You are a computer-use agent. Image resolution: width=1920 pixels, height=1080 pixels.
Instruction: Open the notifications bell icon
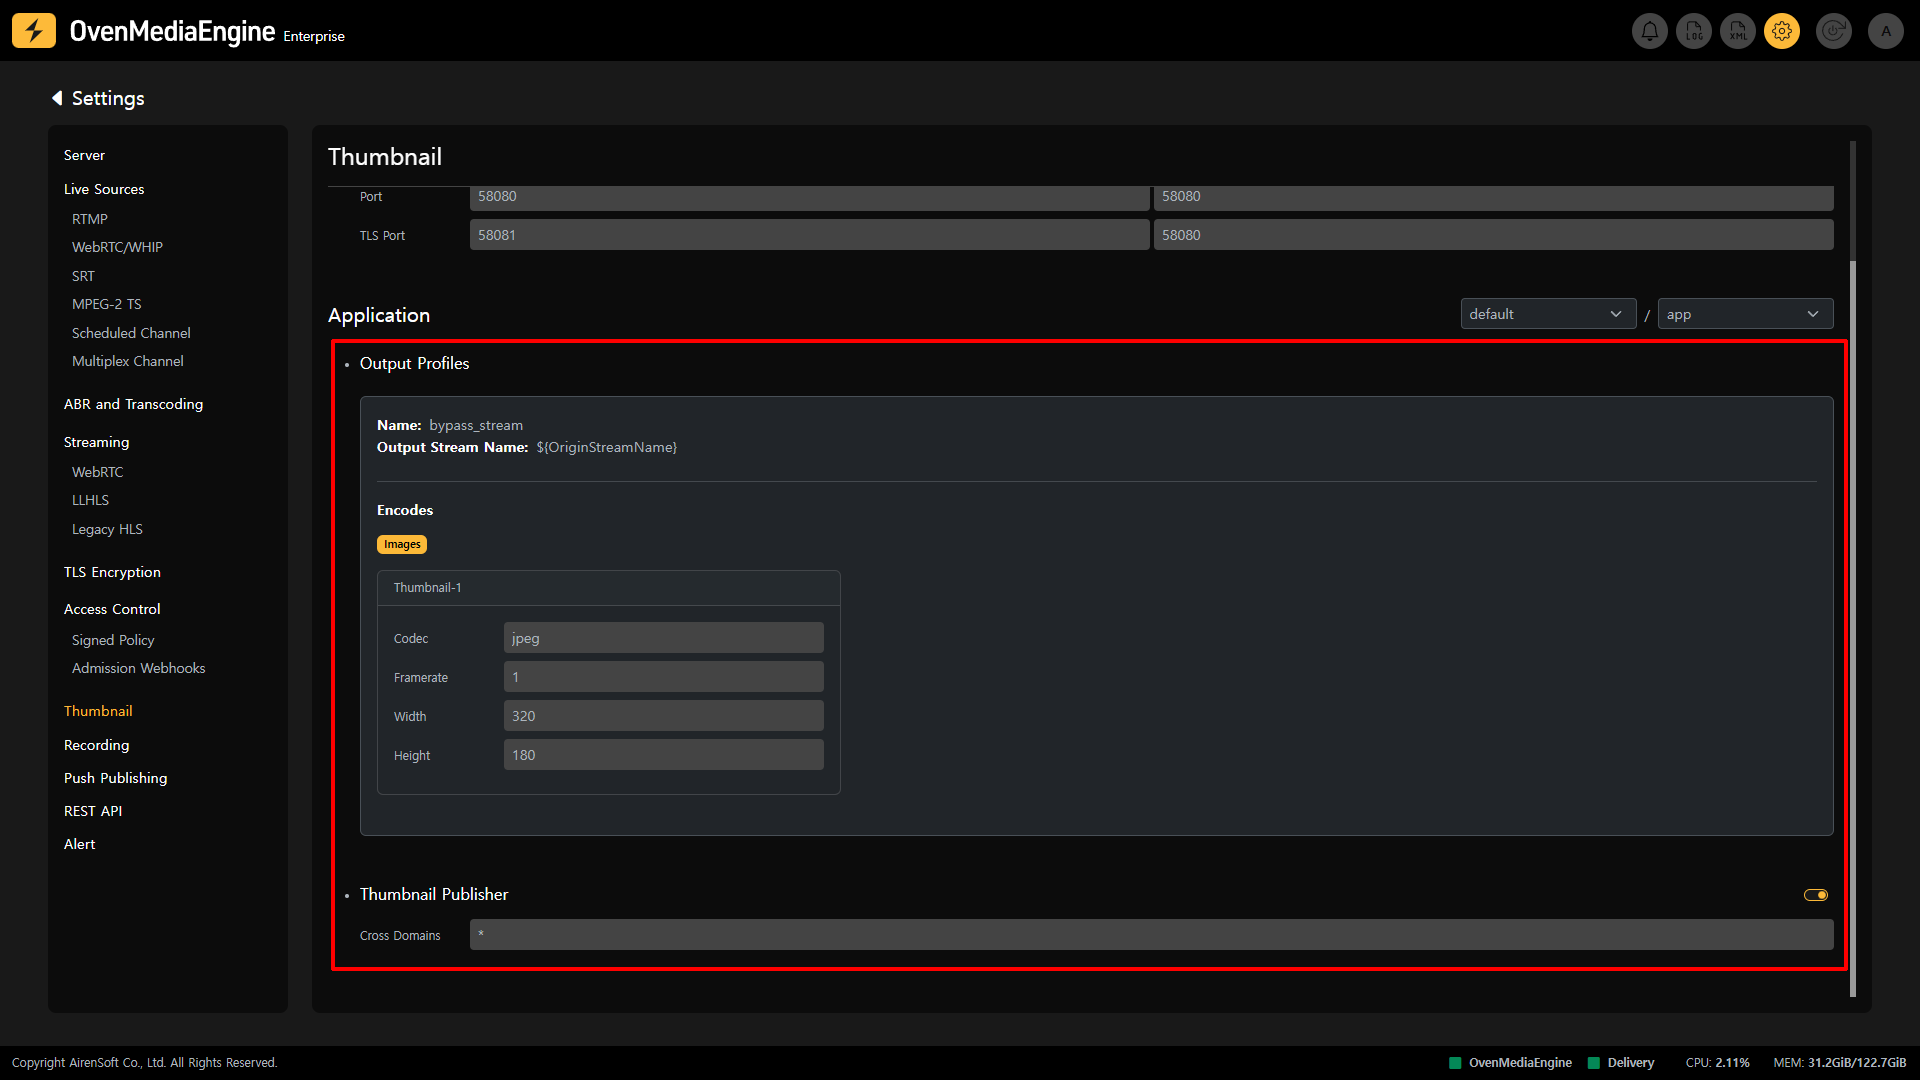(1650, 31)
